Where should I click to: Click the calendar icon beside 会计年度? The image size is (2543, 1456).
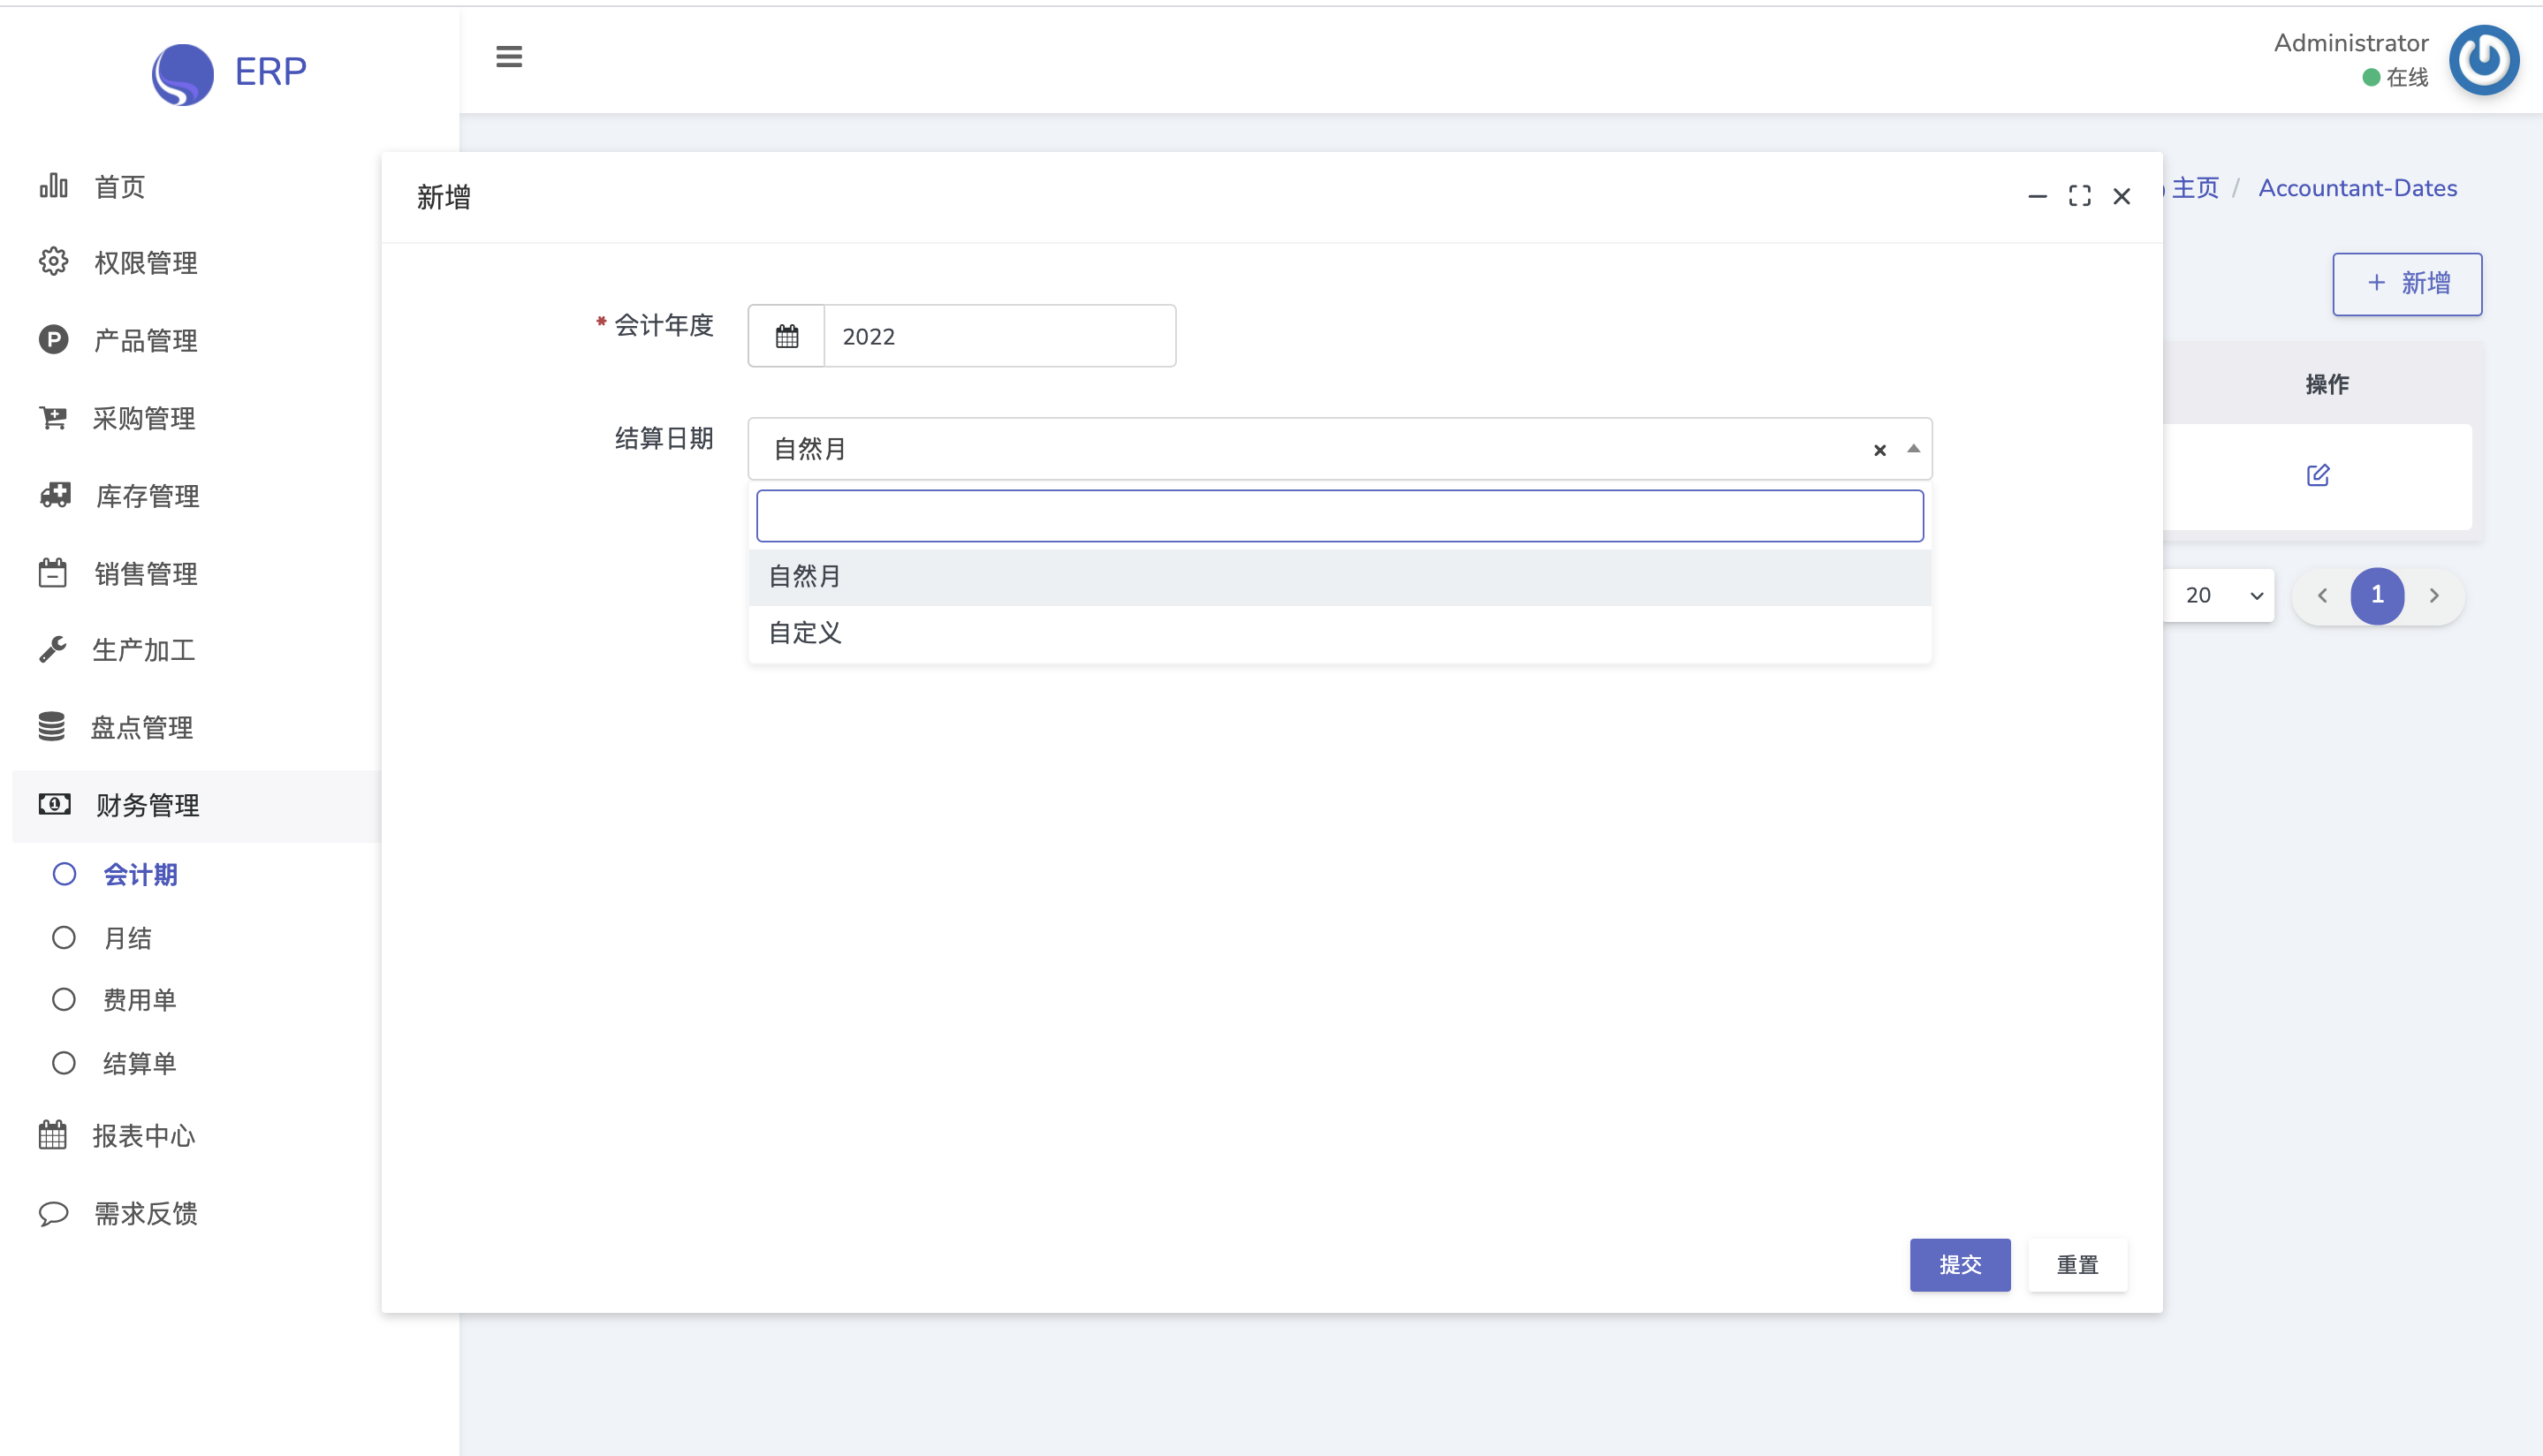(787, 336)
